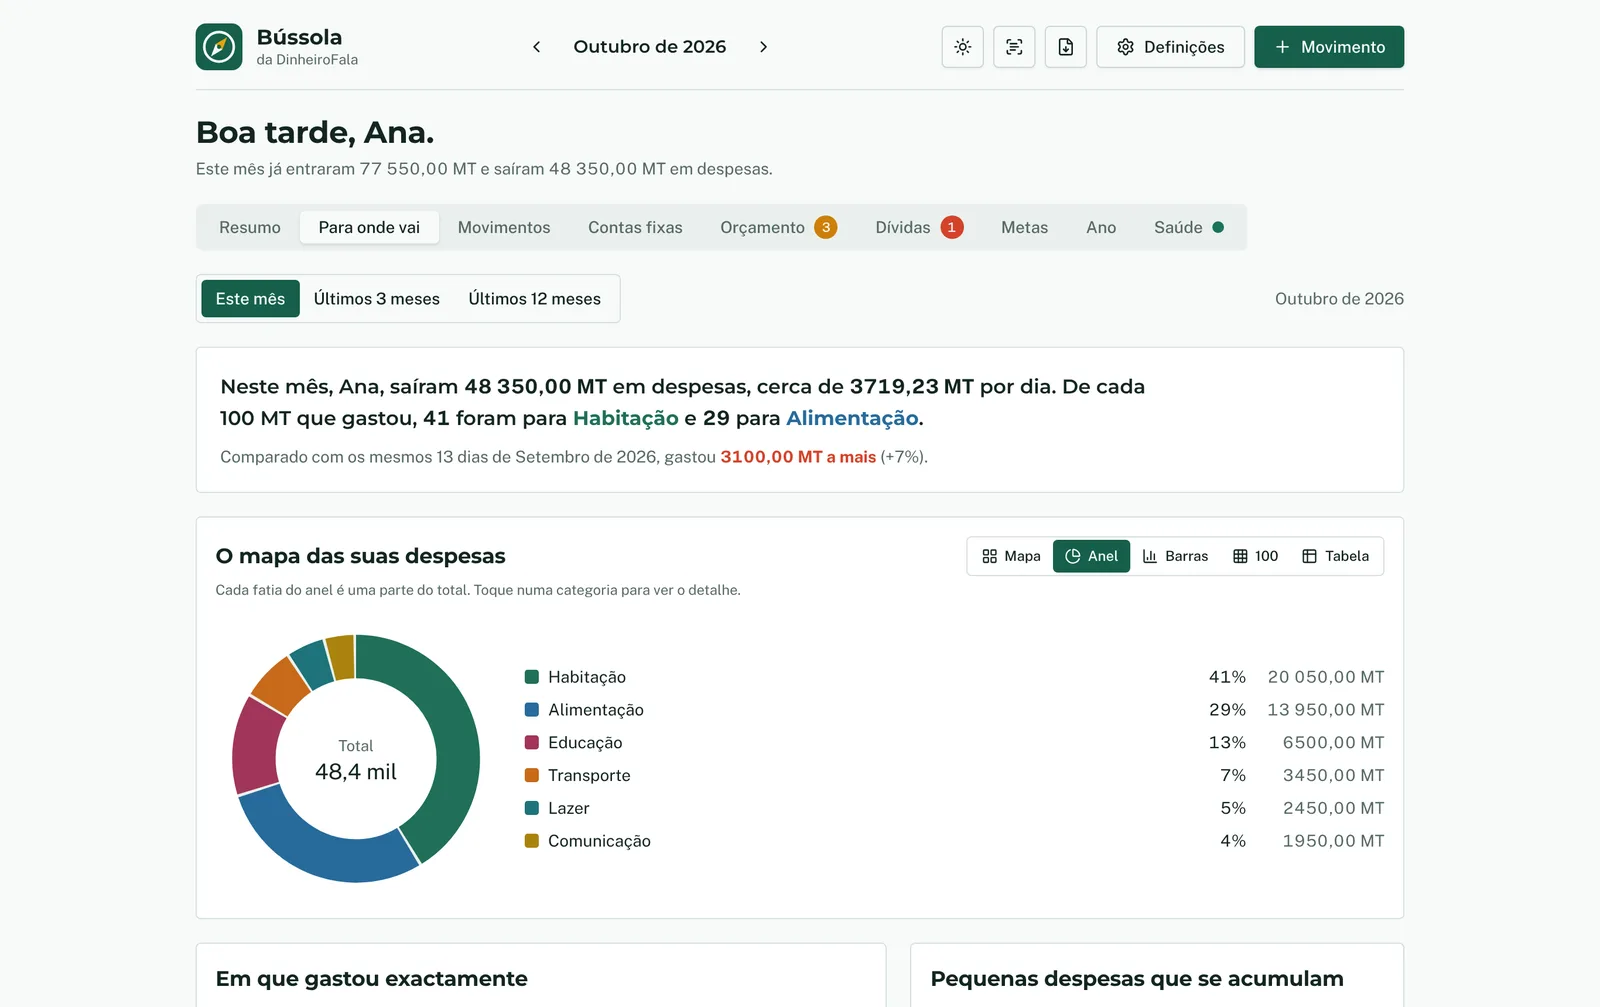Click the 13 950,00 MT amount
1600x1007 pixels.
(x=1326, y=710)
